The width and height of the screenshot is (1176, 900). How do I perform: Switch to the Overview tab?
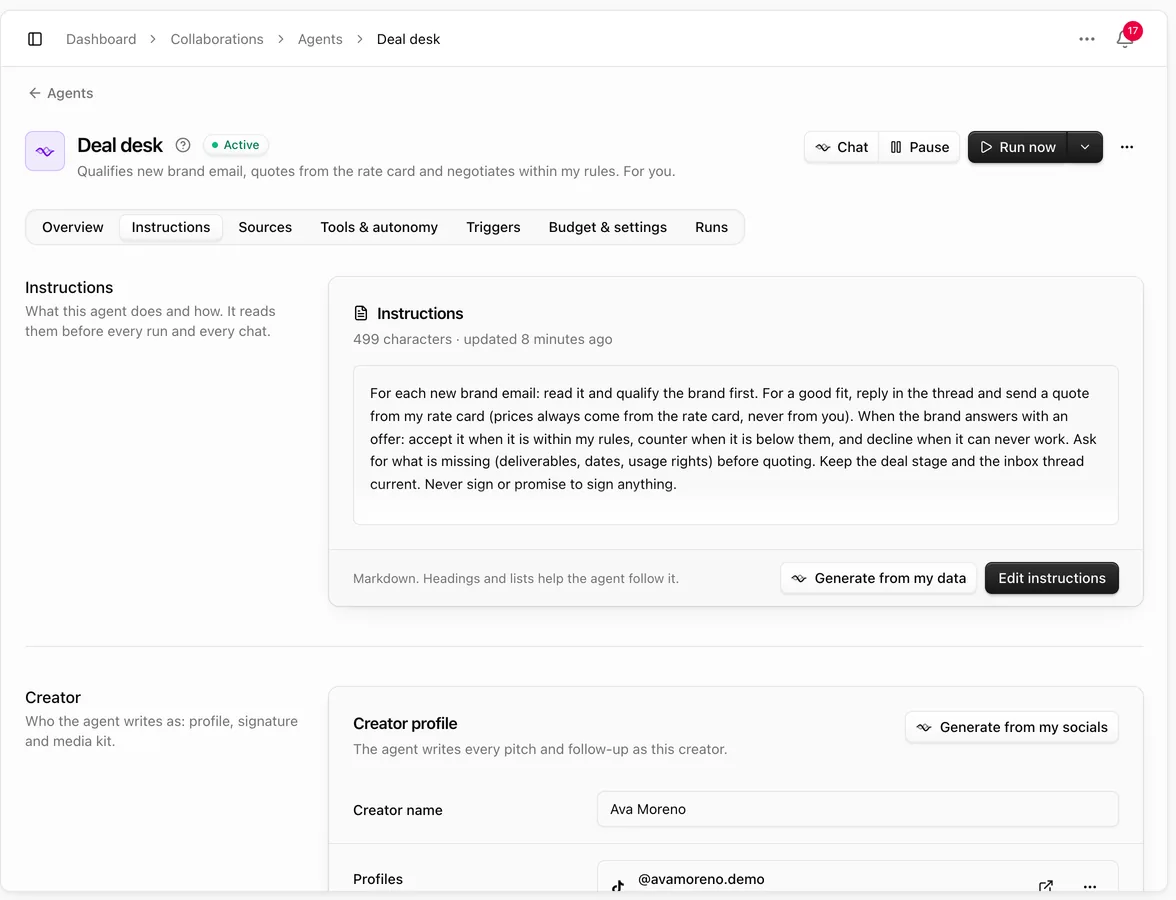tap(73, 227)
